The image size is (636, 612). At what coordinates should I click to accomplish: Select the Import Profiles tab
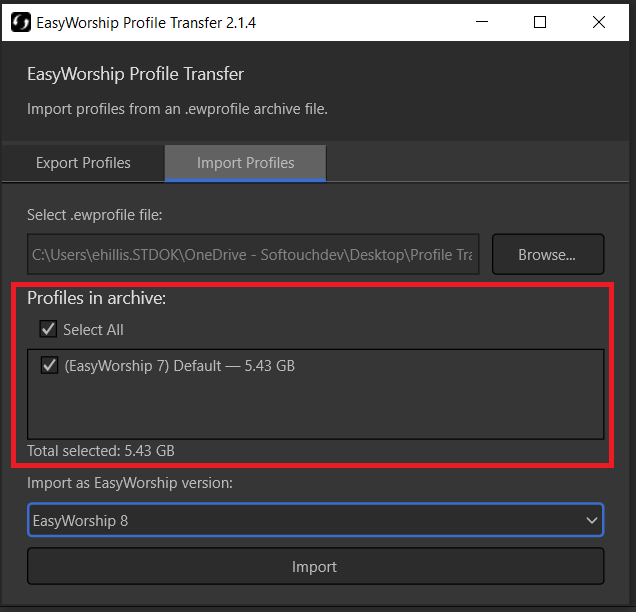245,163
